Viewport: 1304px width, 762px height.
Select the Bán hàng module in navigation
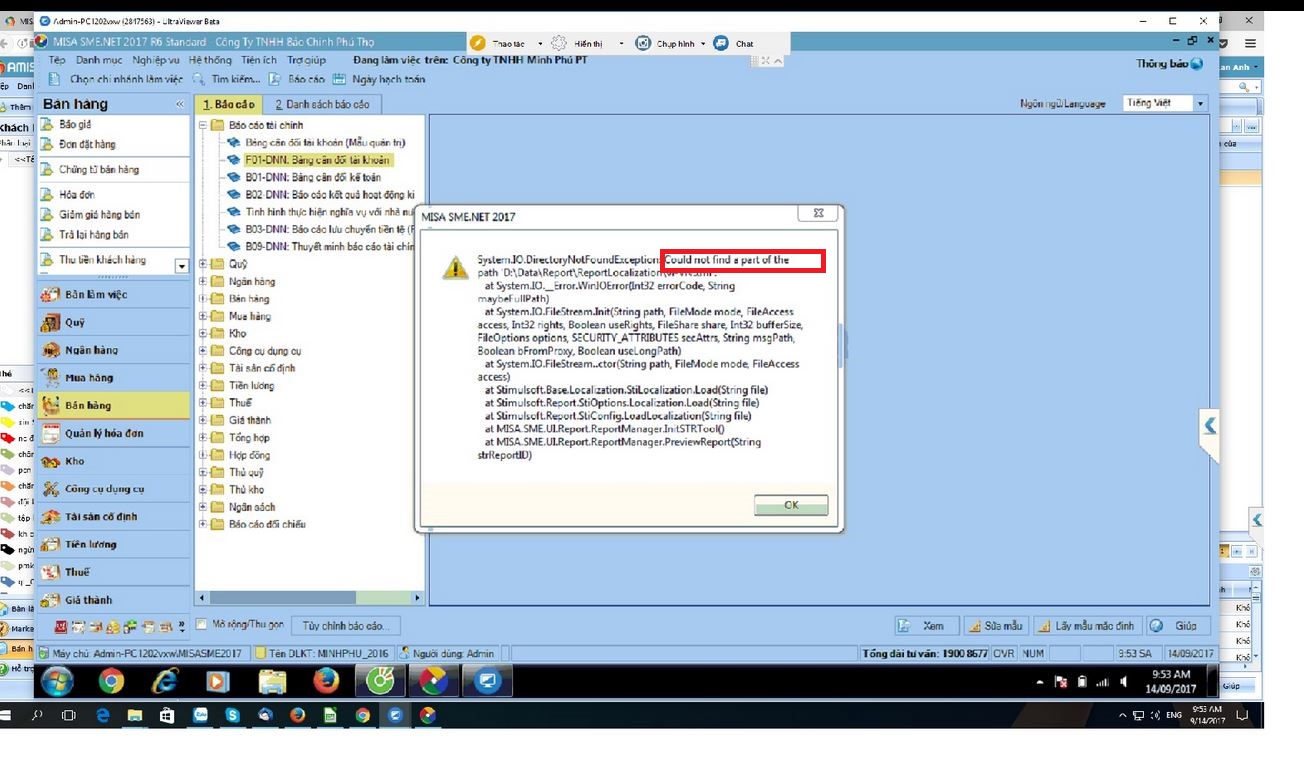[113, 405]
